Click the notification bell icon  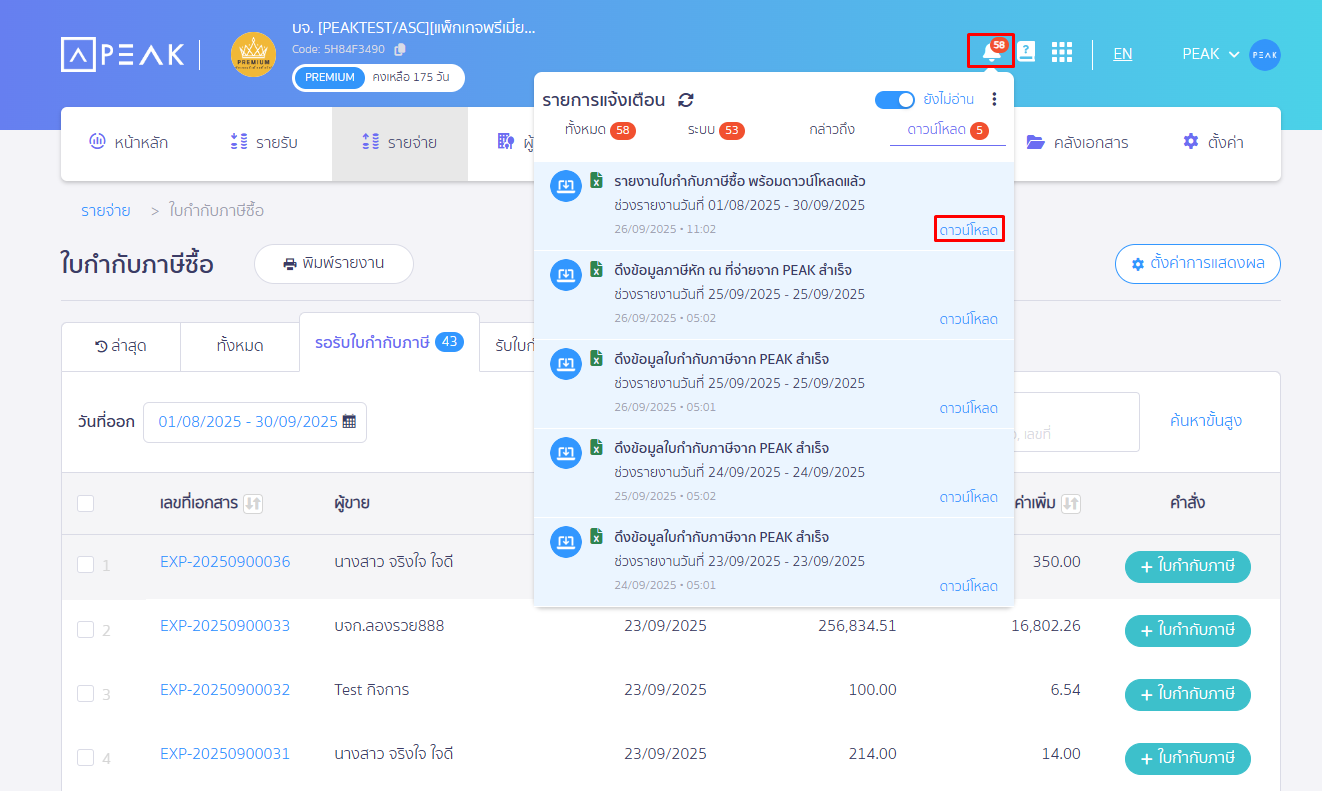[x=990, y=52]
